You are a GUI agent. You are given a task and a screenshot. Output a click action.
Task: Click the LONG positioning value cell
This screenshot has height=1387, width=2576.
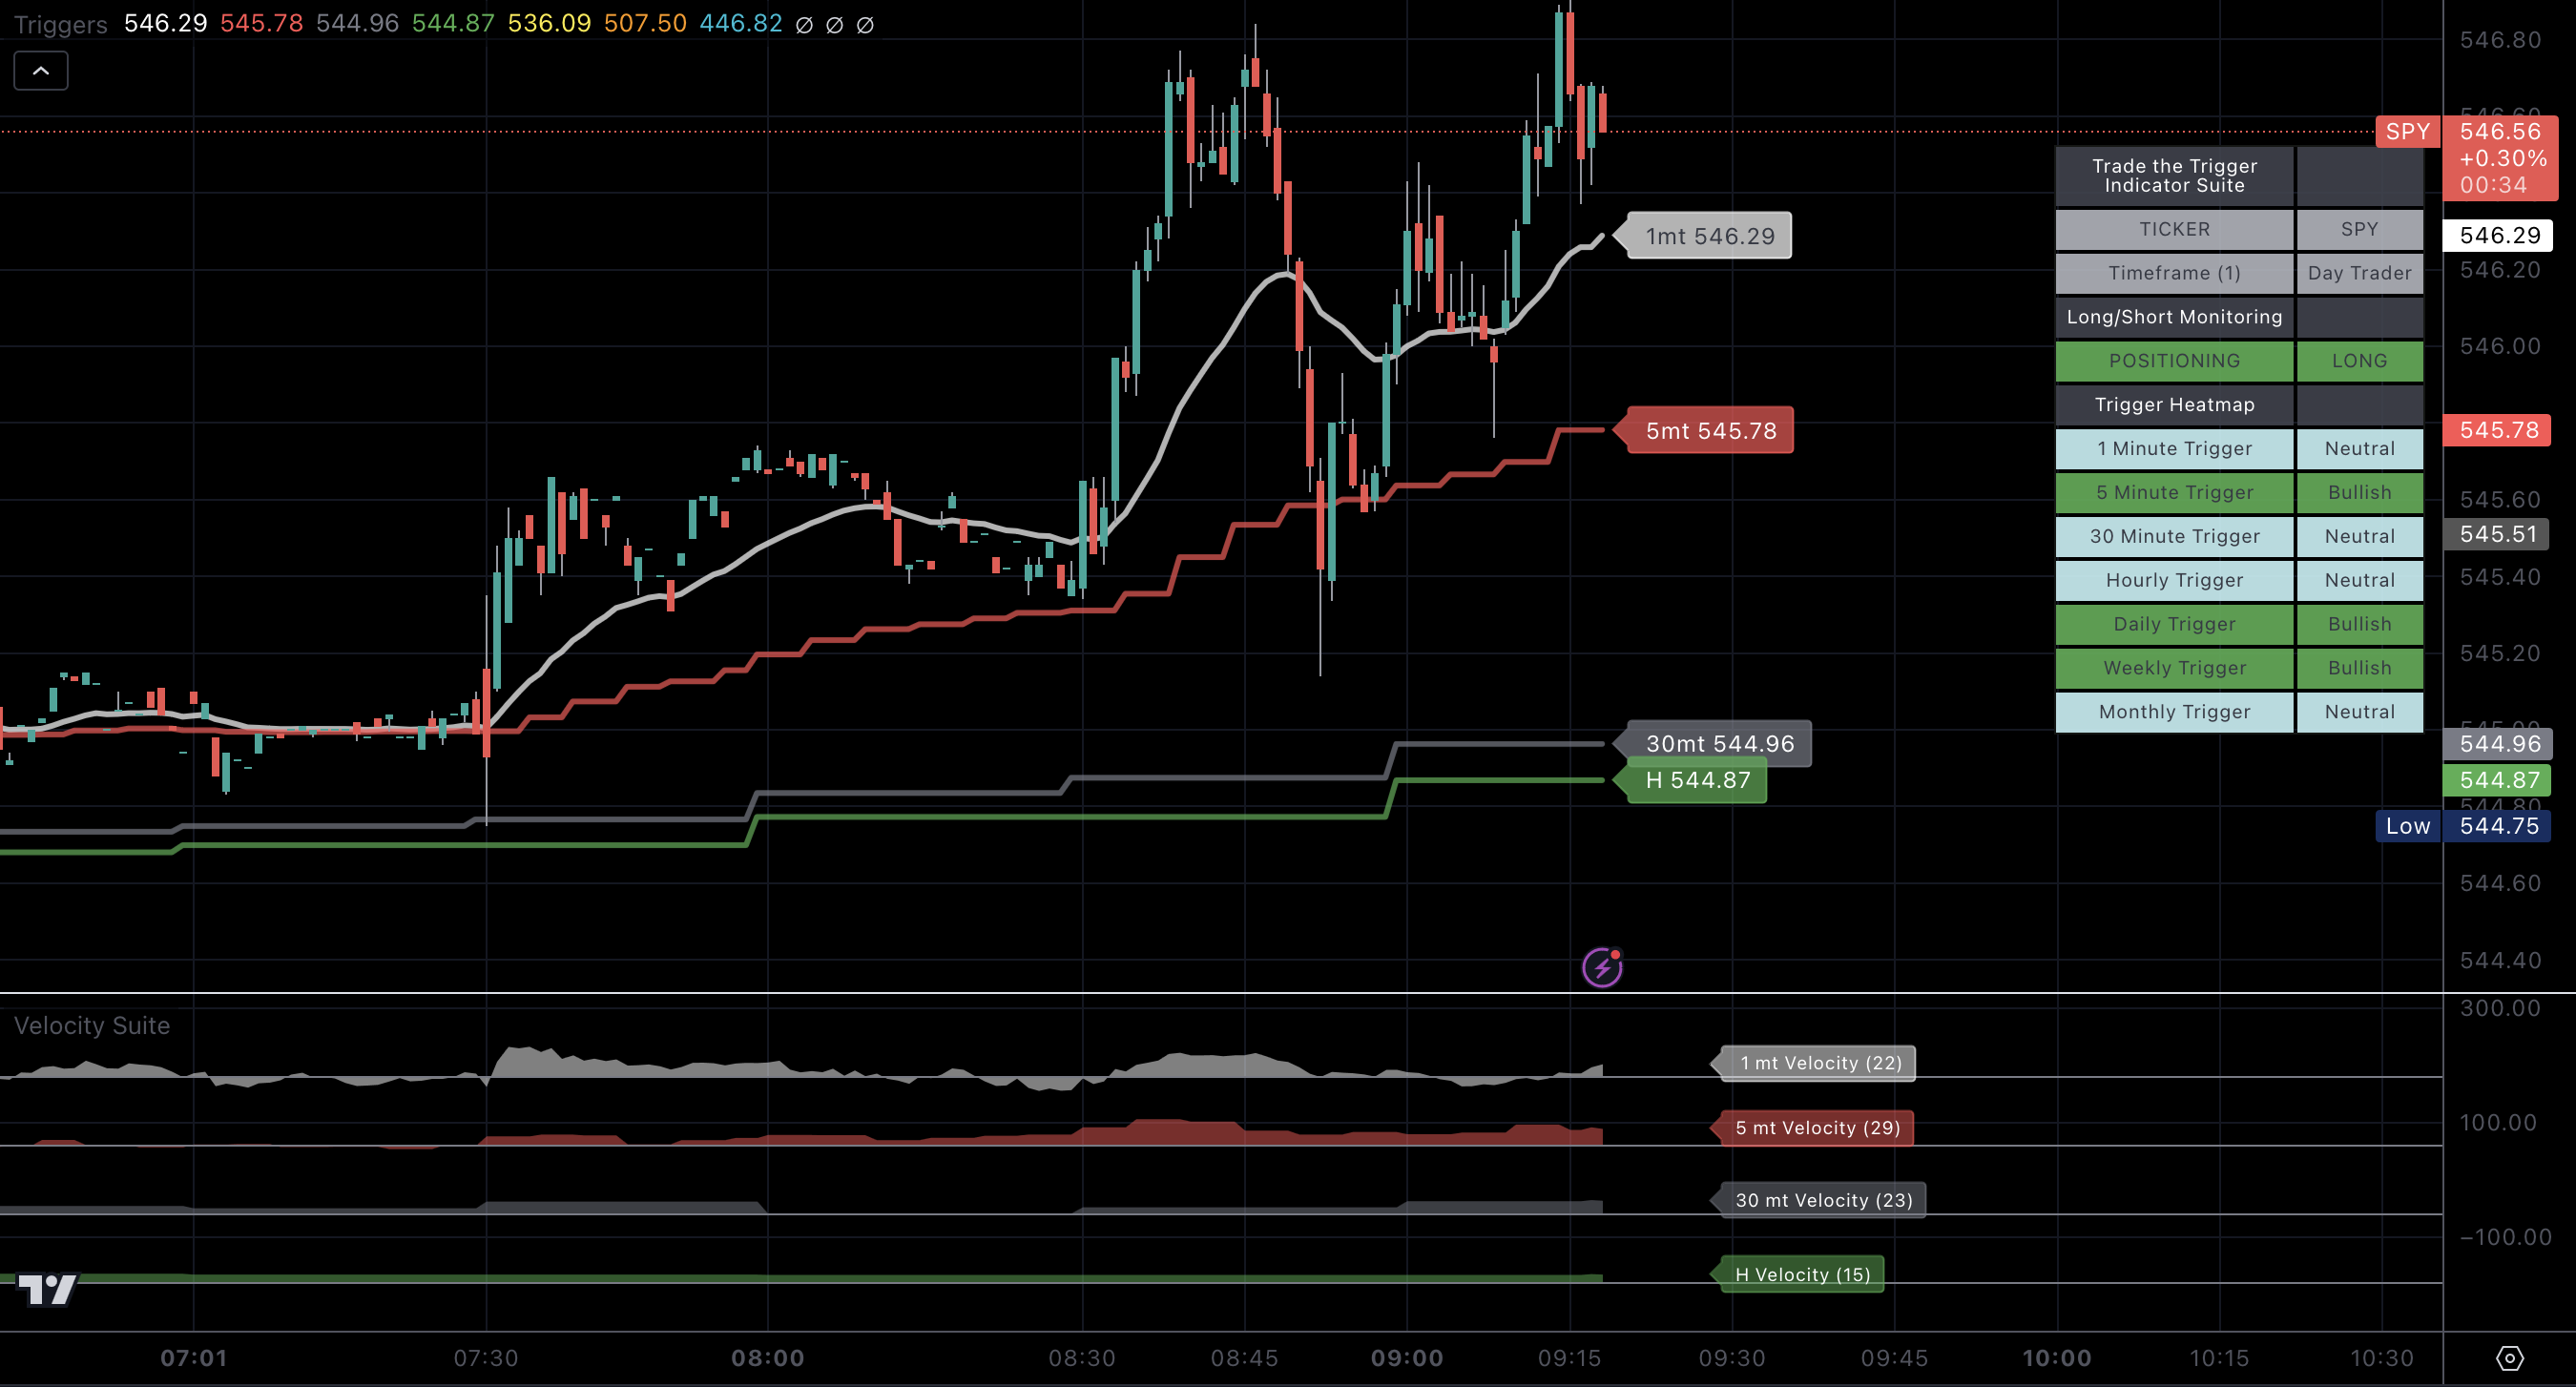pos(2359,361)
